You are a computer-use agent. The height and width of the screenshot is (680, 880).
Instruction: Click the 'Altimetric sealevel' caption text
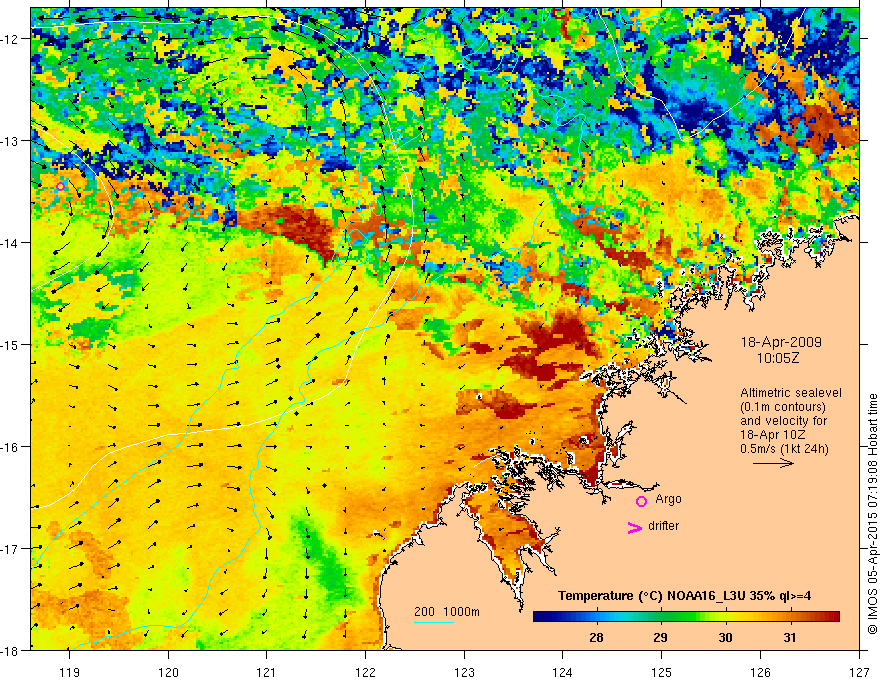pyautogui.click(x=791, y=393)
